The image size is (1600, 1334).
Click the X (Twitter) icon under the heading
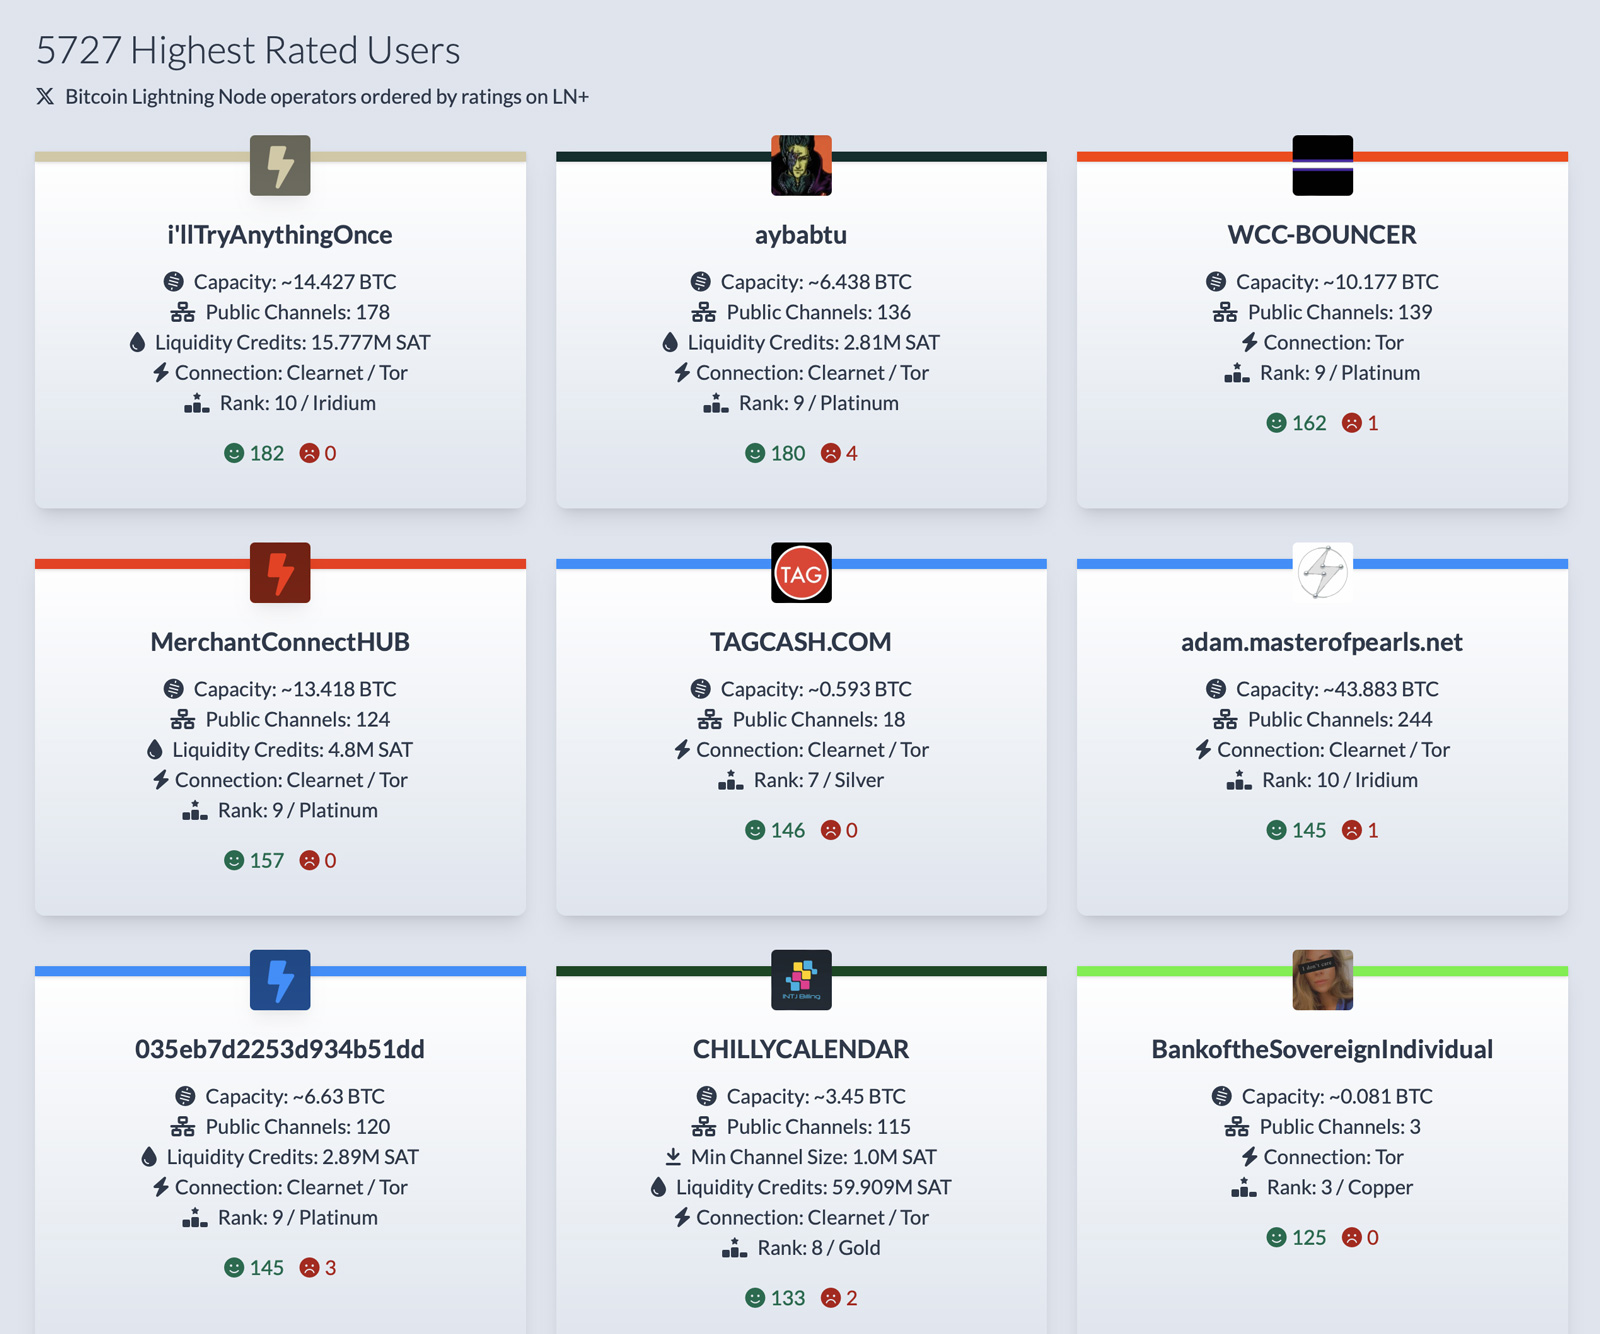45,97
